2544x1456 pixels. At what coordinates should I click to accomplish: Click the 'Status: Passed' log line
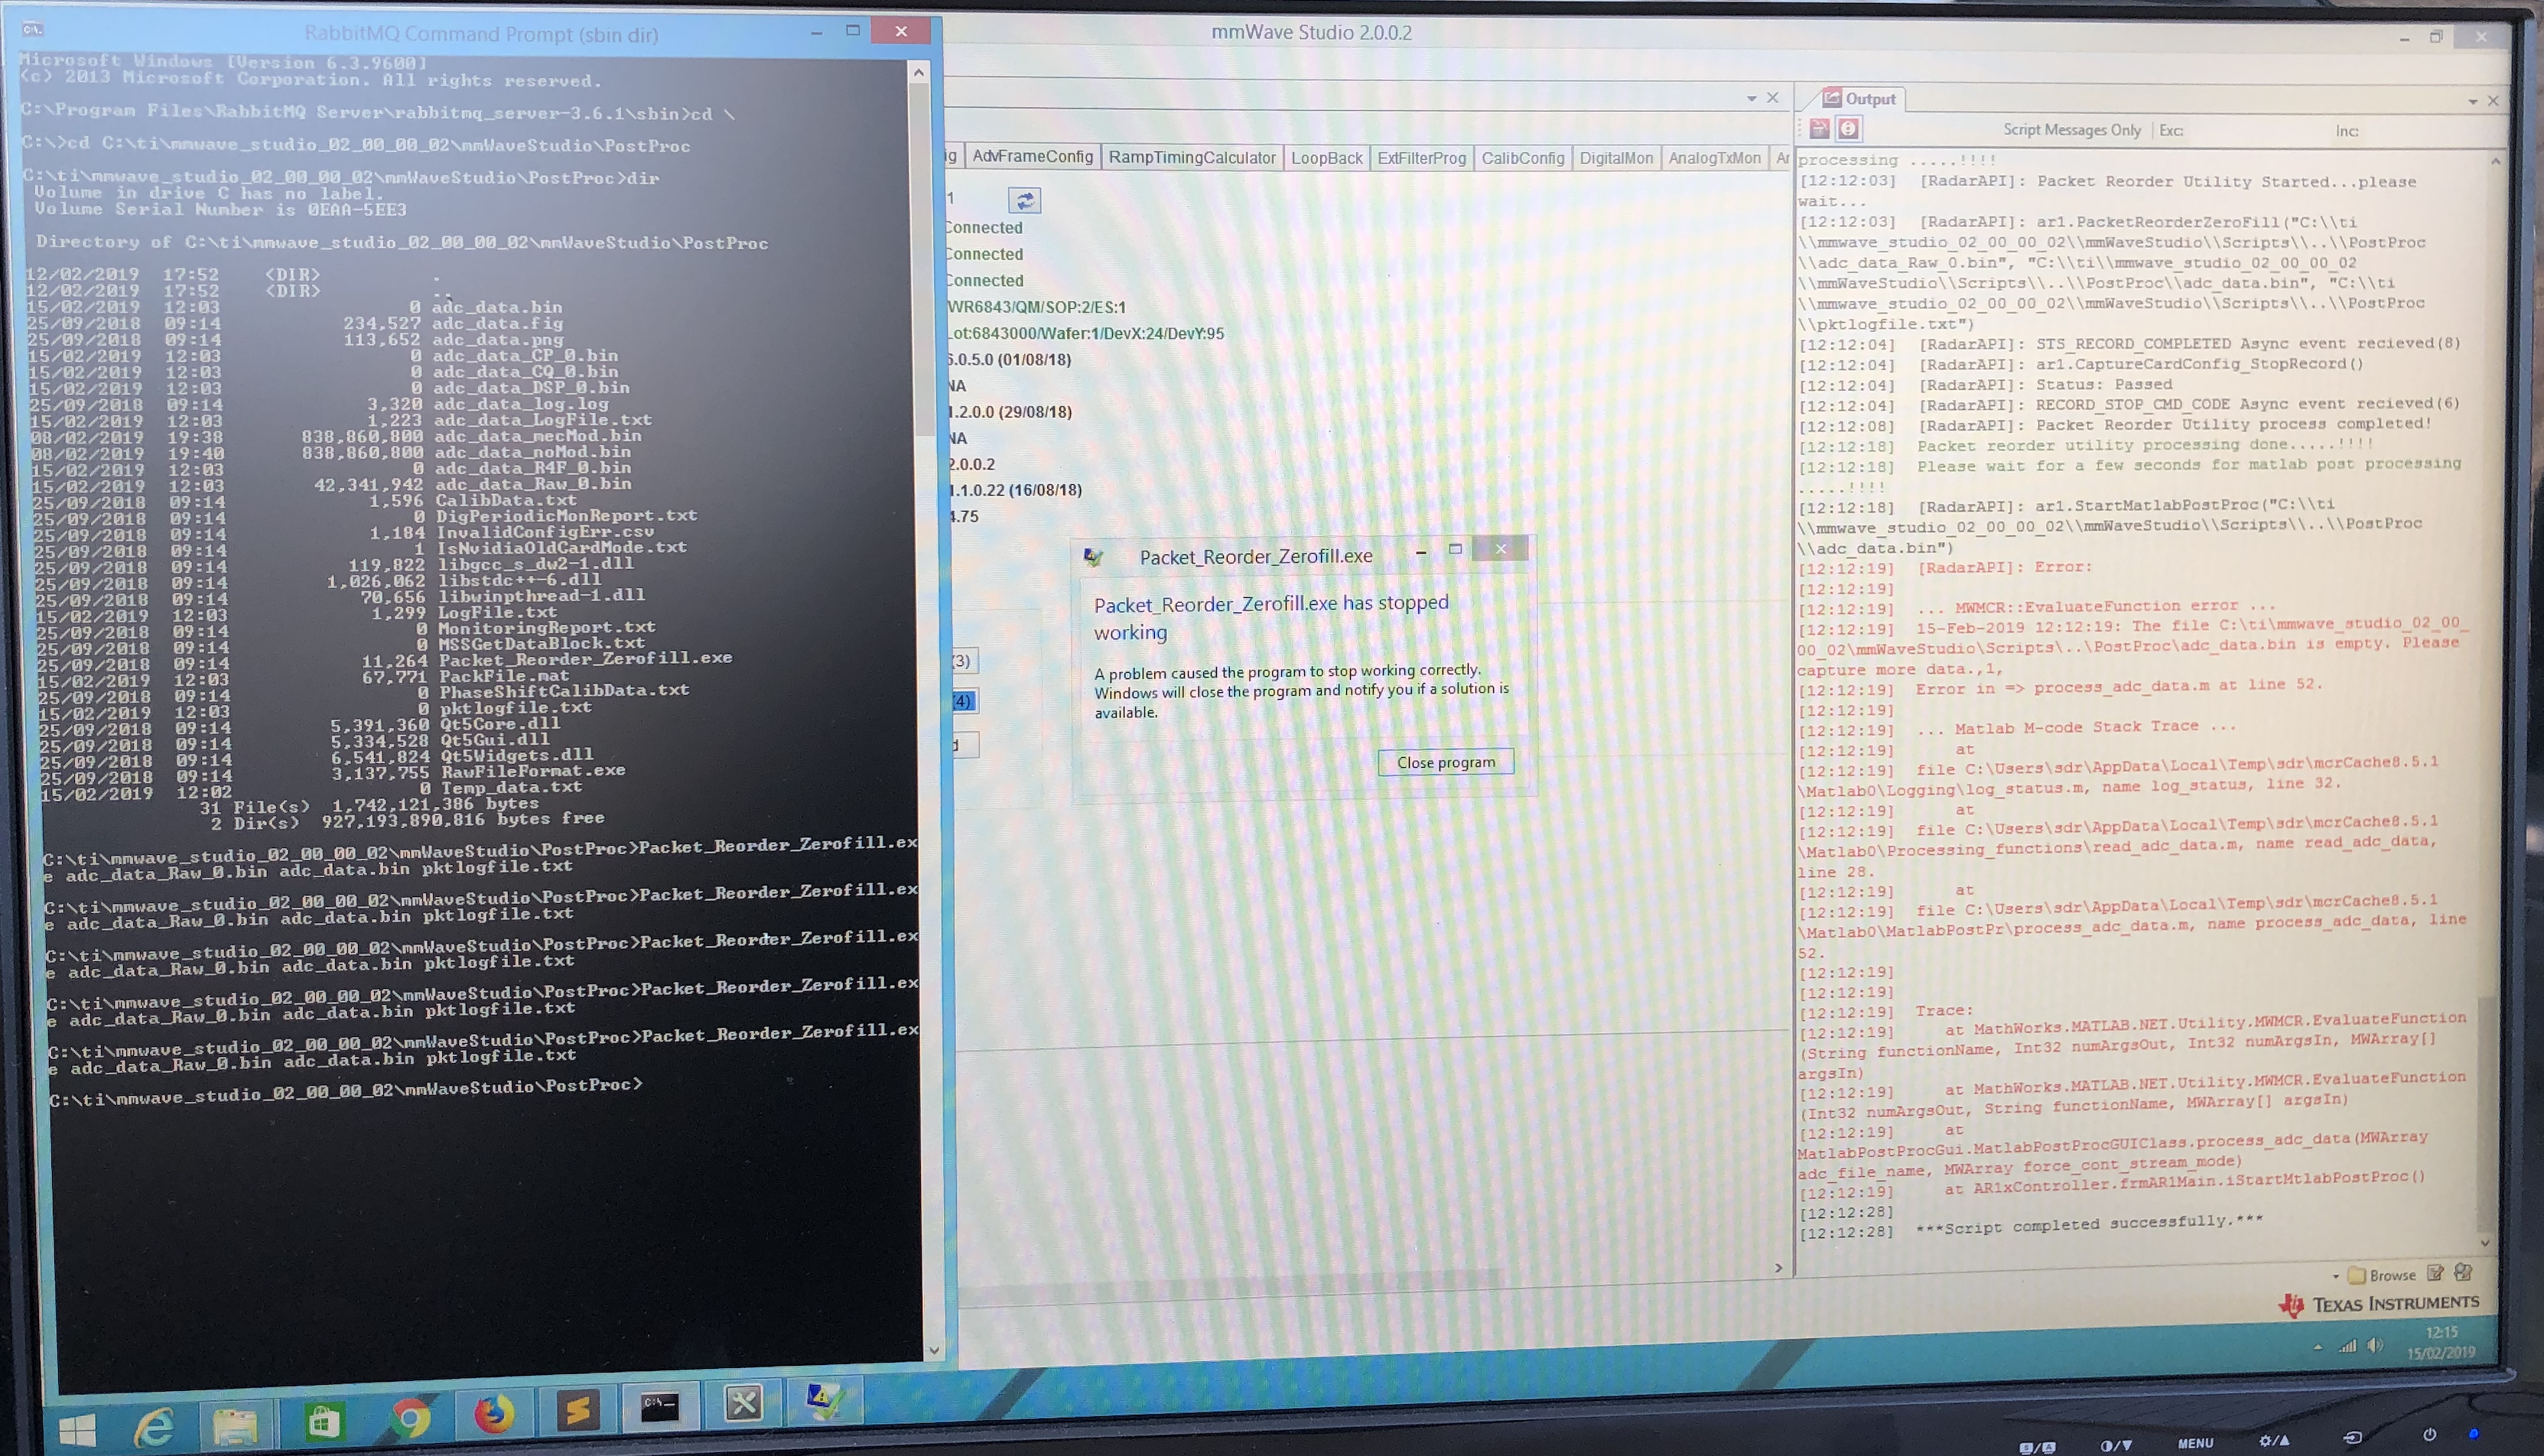[2103, 385]
